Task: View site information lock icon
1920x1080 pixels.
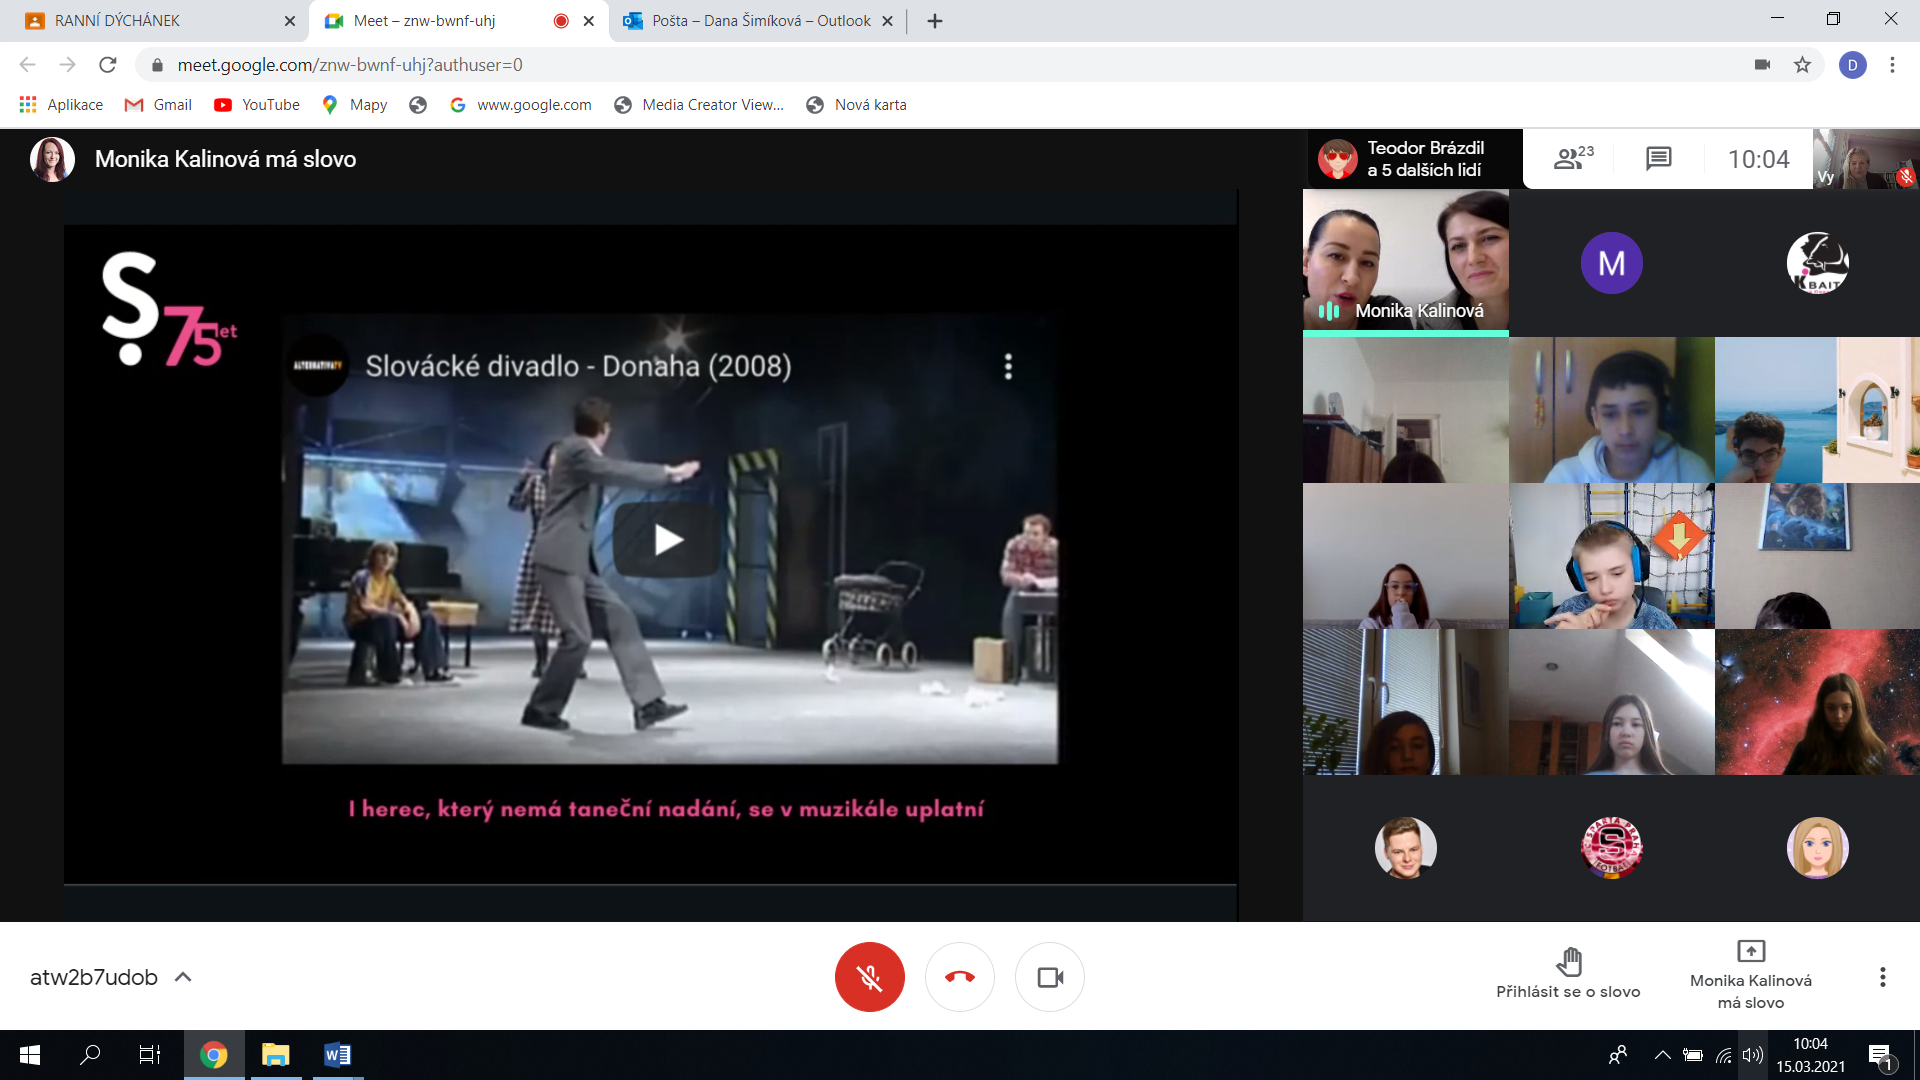Action: point(157,65)
